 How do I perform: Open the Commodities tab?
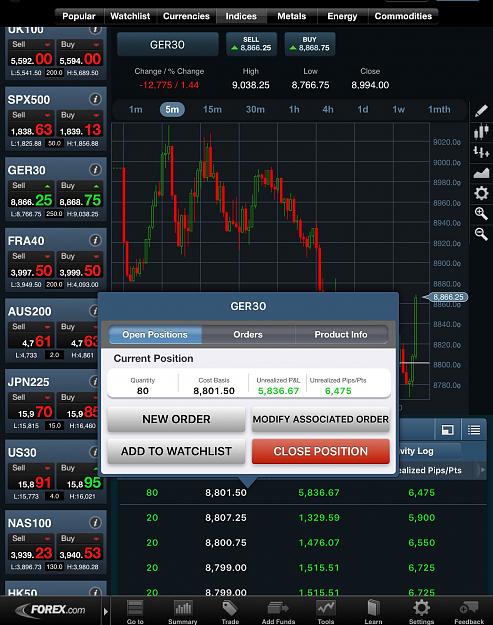coord(403,16)
